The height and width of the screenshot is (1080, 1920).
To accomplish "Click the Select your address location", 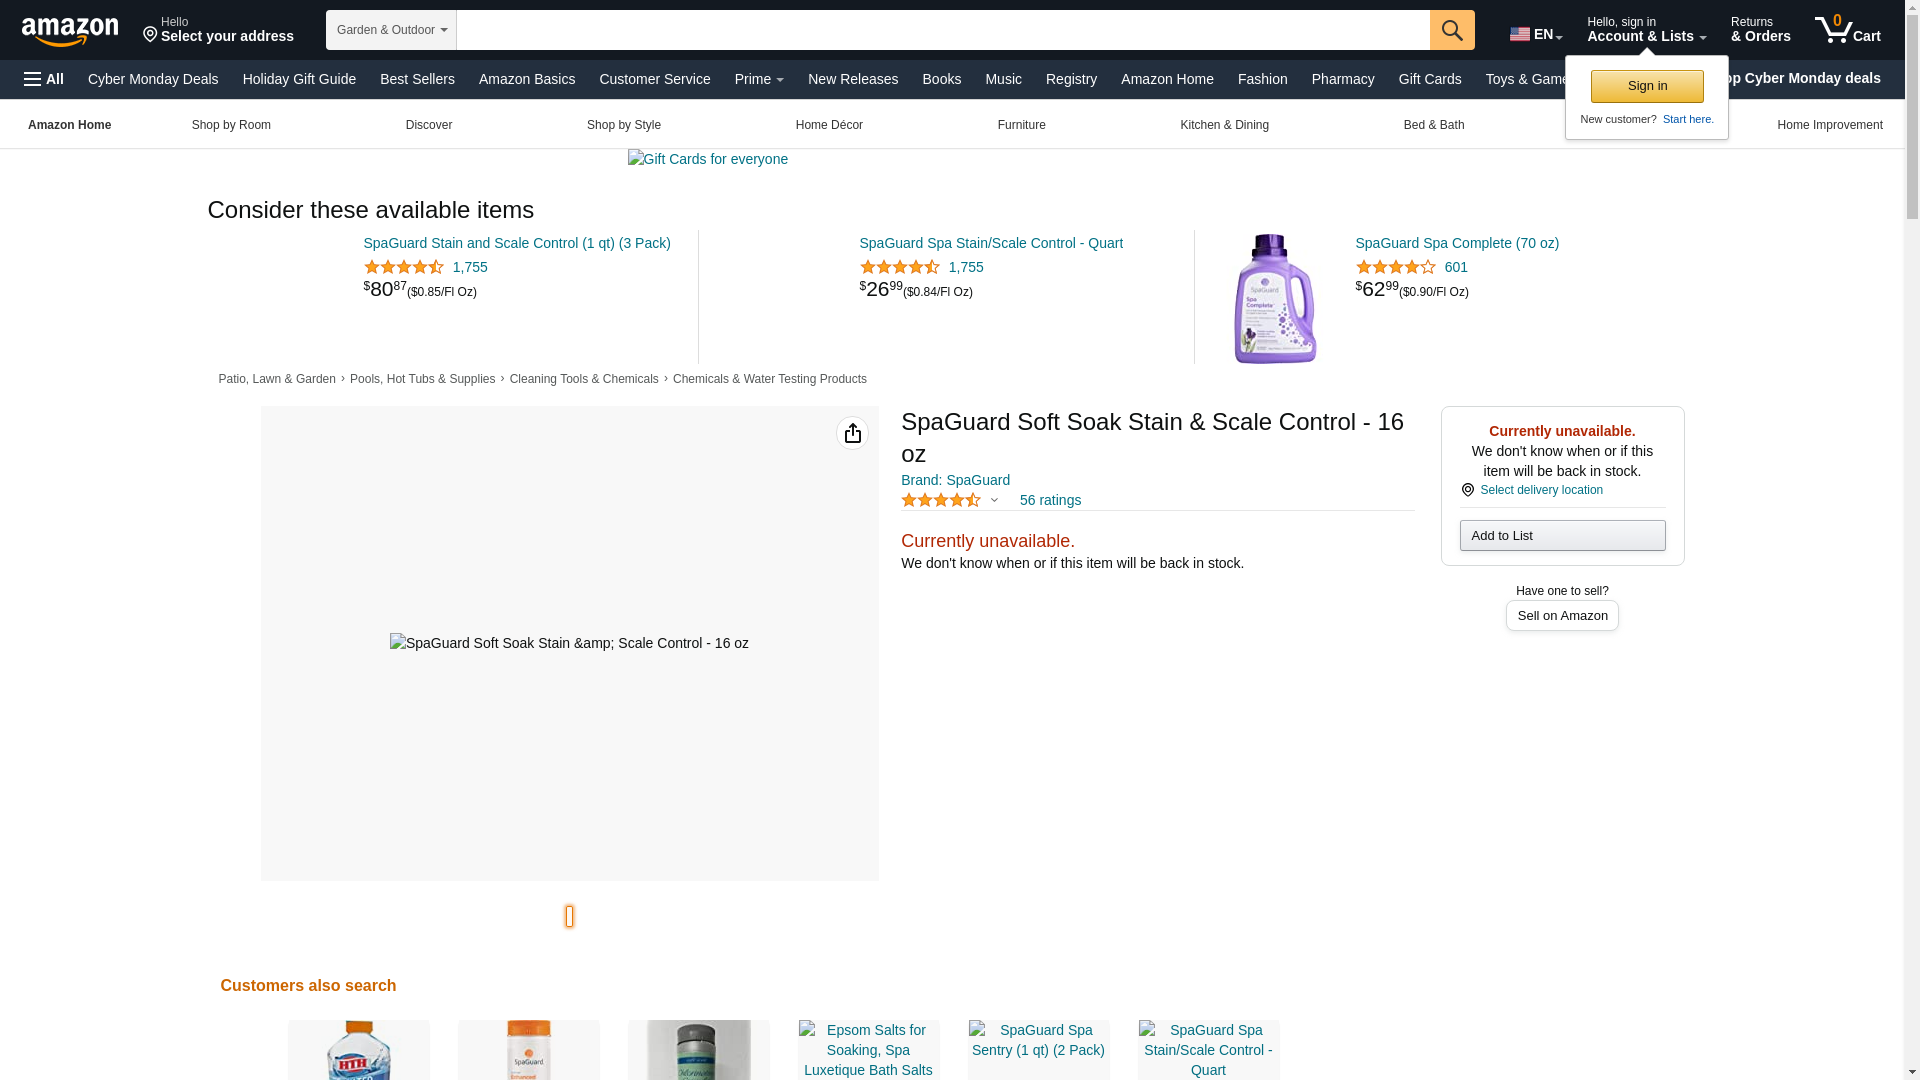I will [218, 30].
